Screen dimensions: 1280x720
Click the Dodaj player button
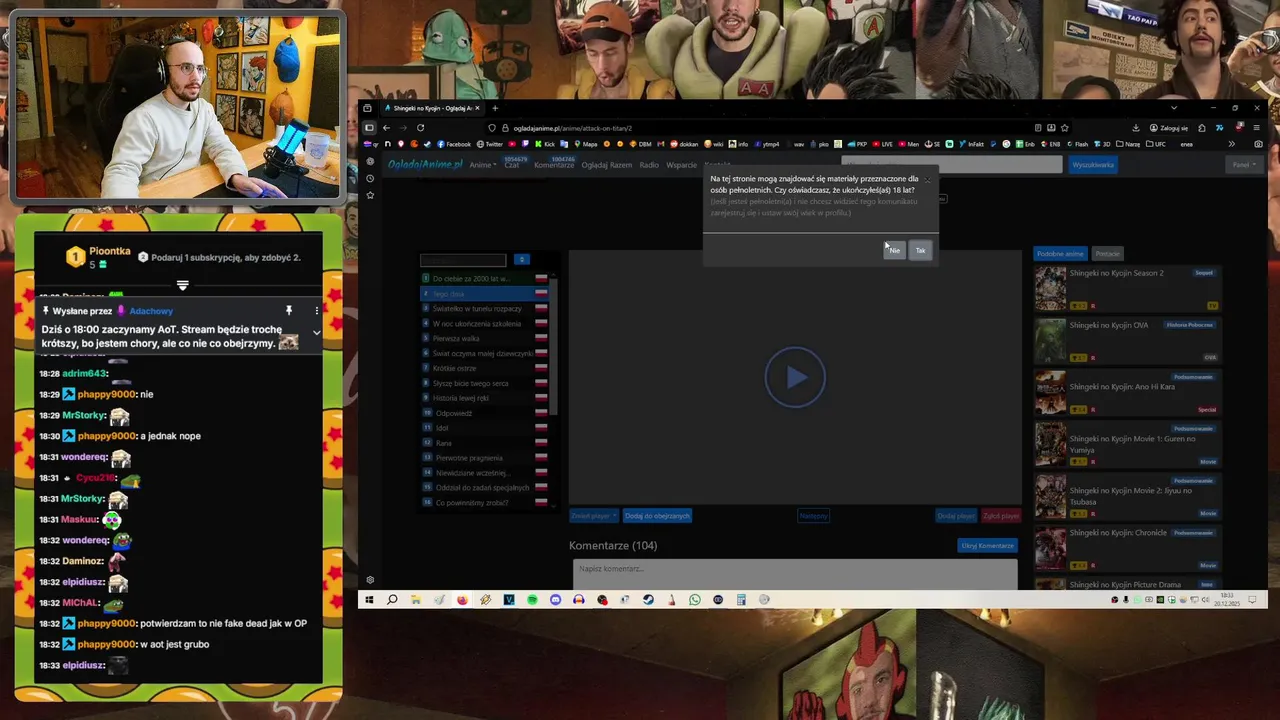[956, 516]
